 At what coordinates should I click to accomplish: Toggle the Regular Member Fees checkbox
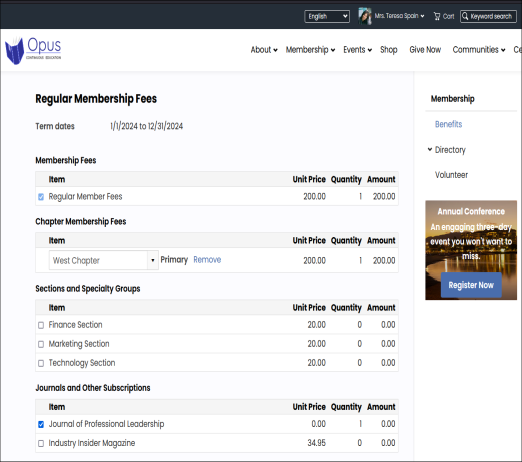(x=41, y=197)
